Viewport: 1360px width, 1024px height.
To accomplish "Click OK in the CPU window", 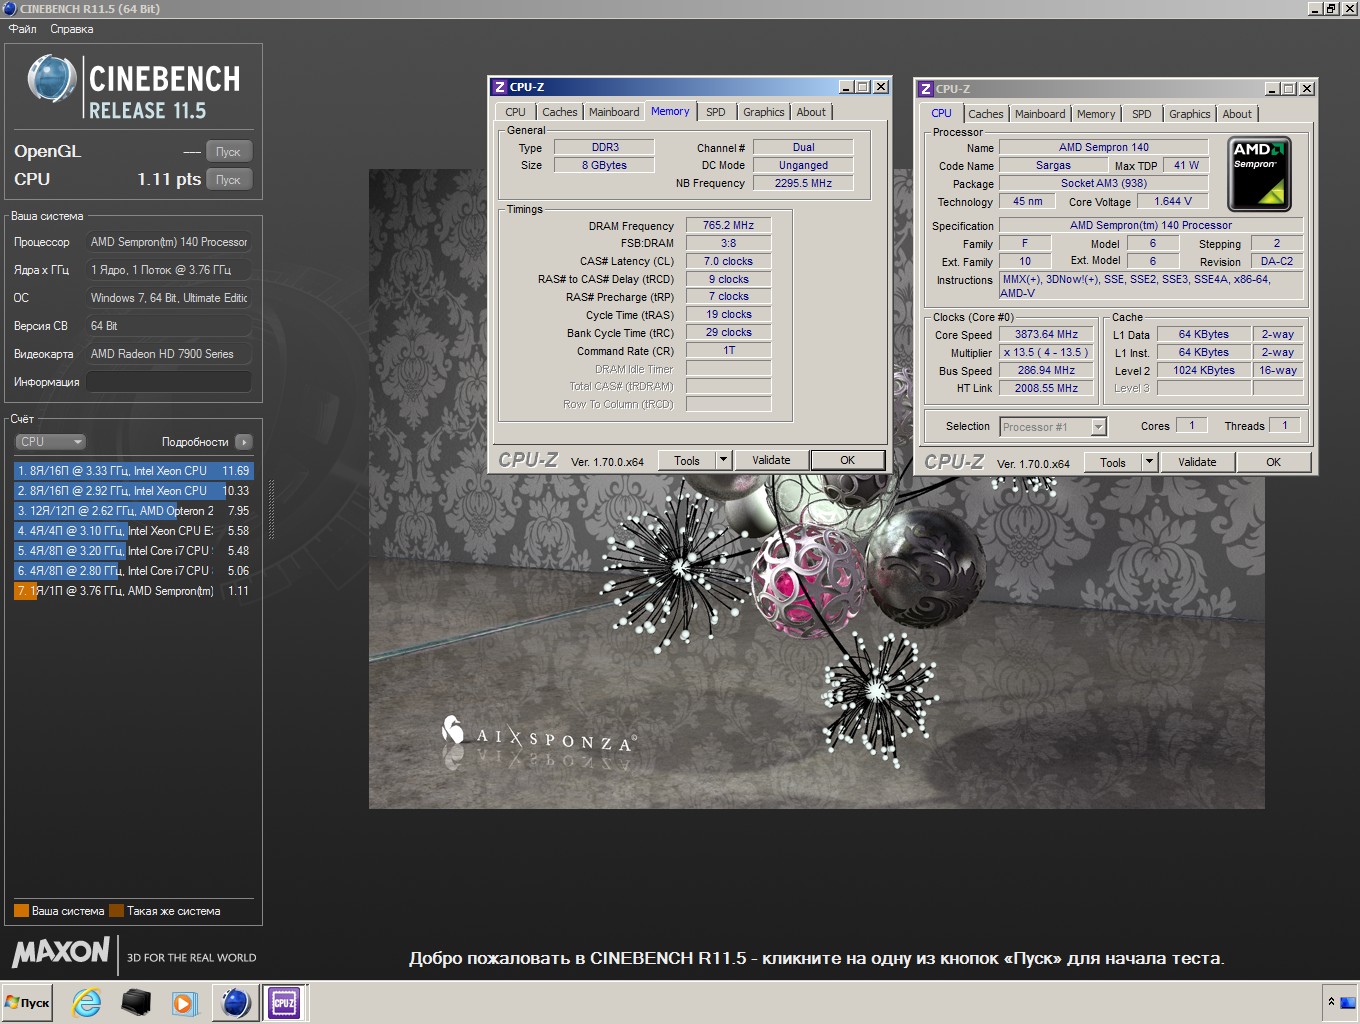I will [1273, 462].
